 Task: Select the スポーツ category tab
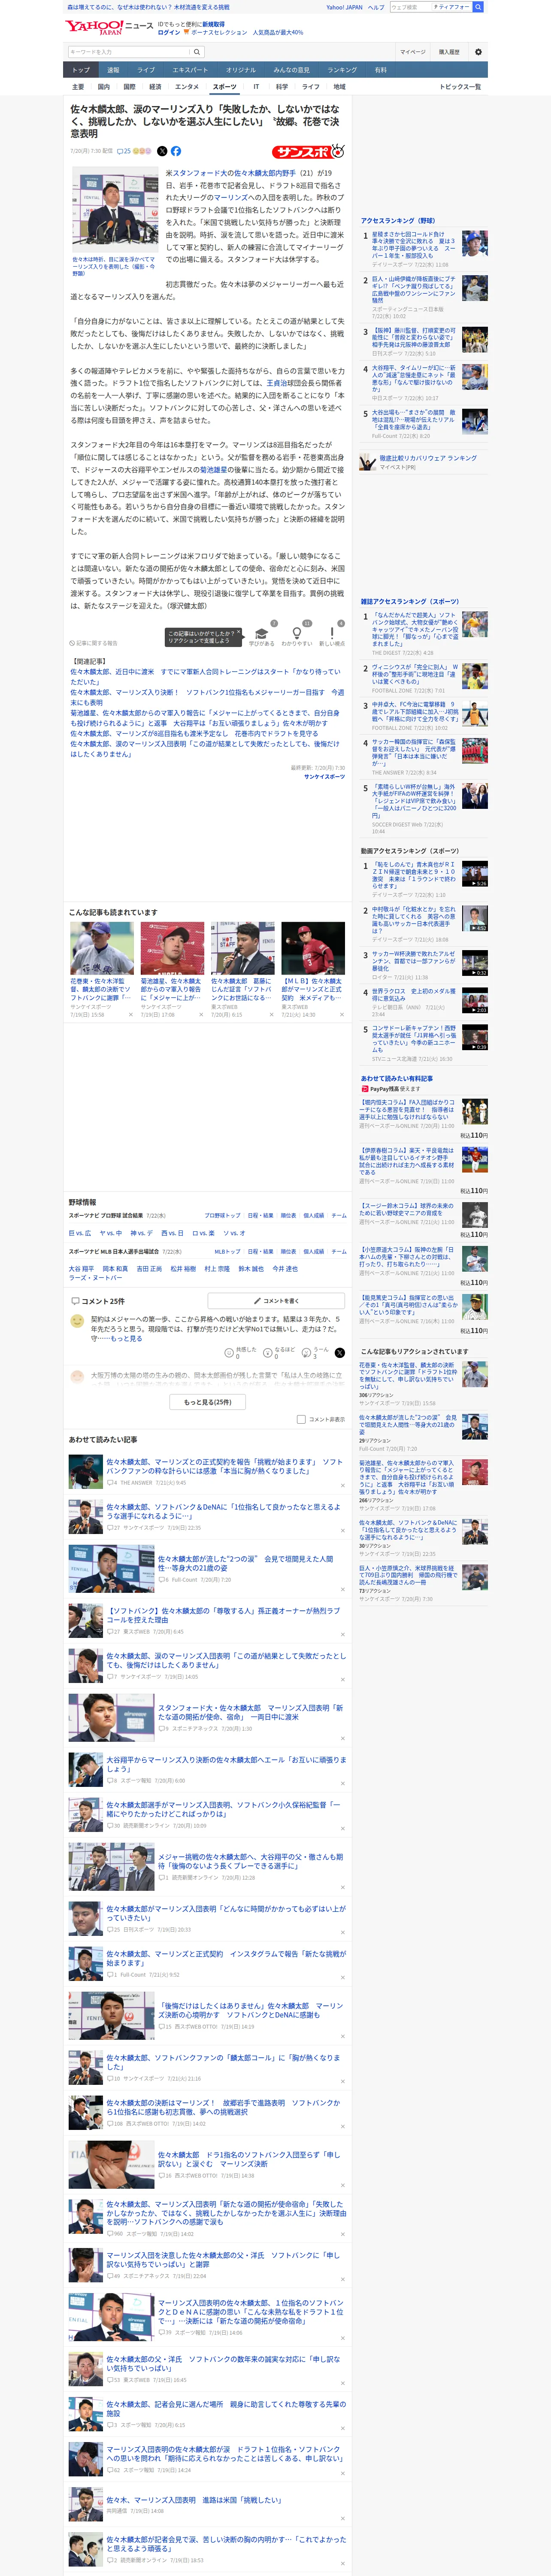[x=225, y=87]
